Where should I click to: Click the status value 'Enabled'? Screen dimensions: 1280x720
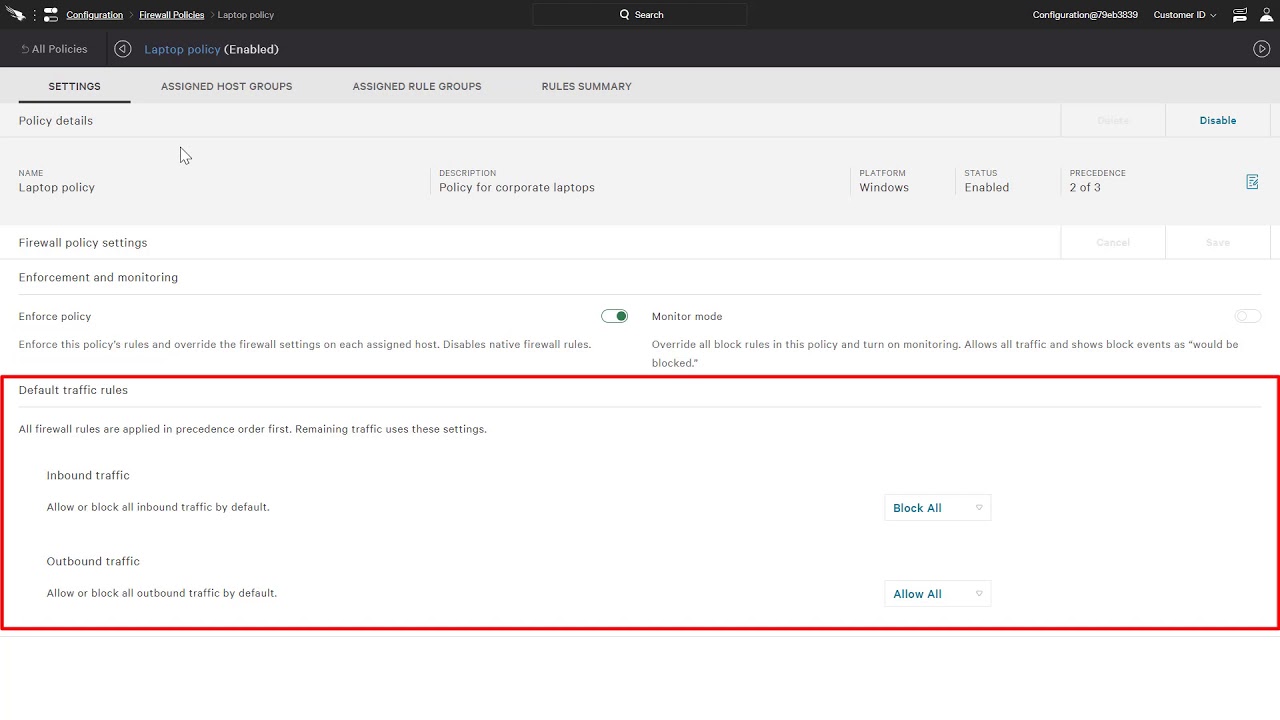987,187
